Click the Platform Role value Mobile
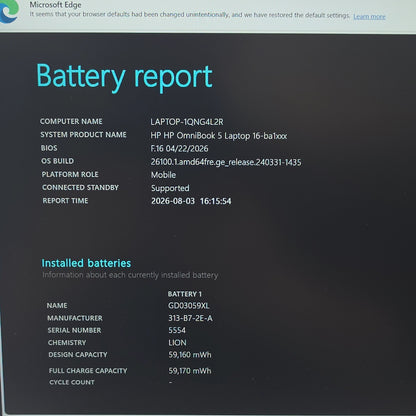This screenshot has height=416, width=416. coord(163,175)
